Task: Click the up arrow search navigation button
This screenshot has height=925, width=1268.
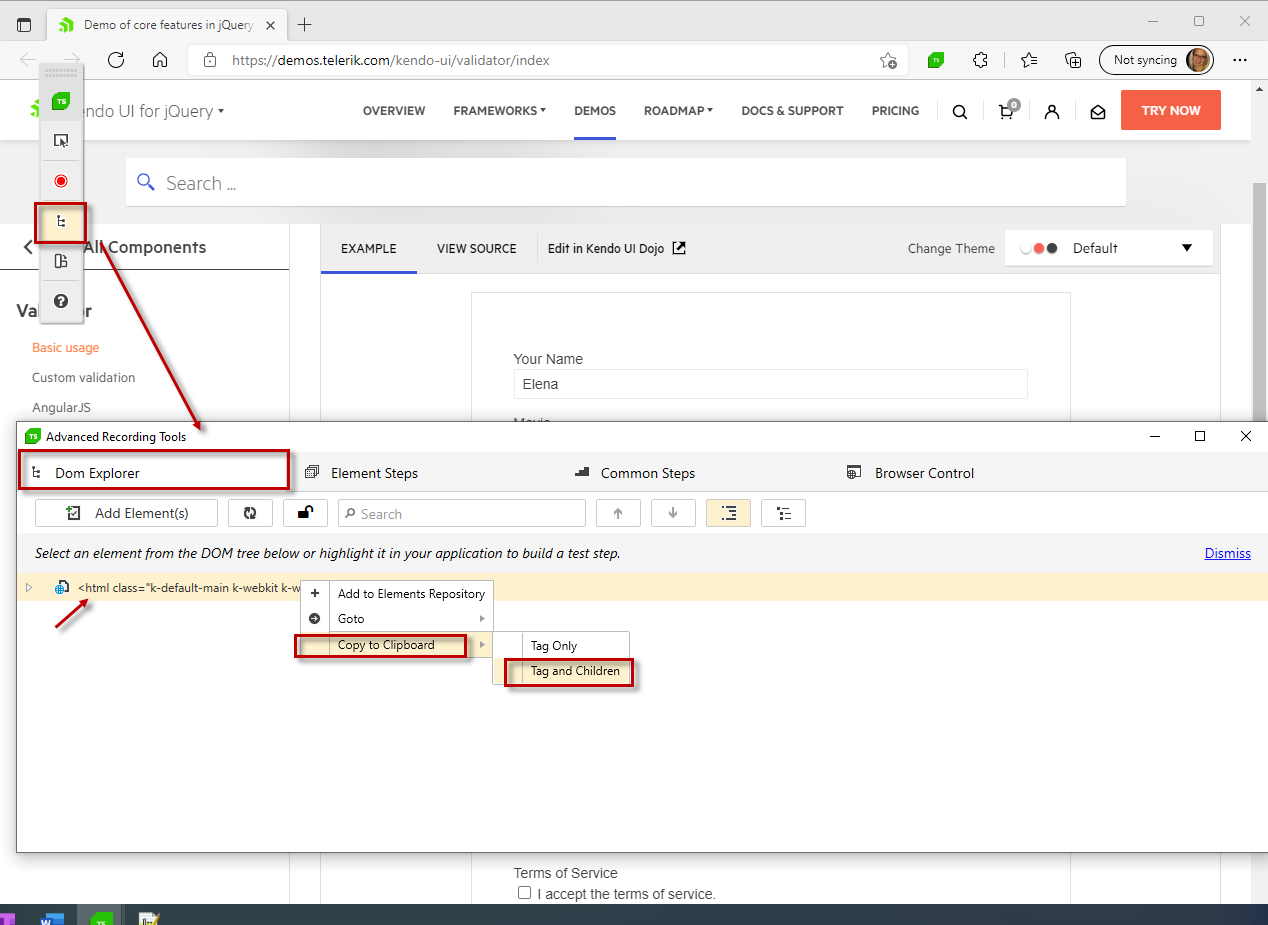Action: (618, 513)
